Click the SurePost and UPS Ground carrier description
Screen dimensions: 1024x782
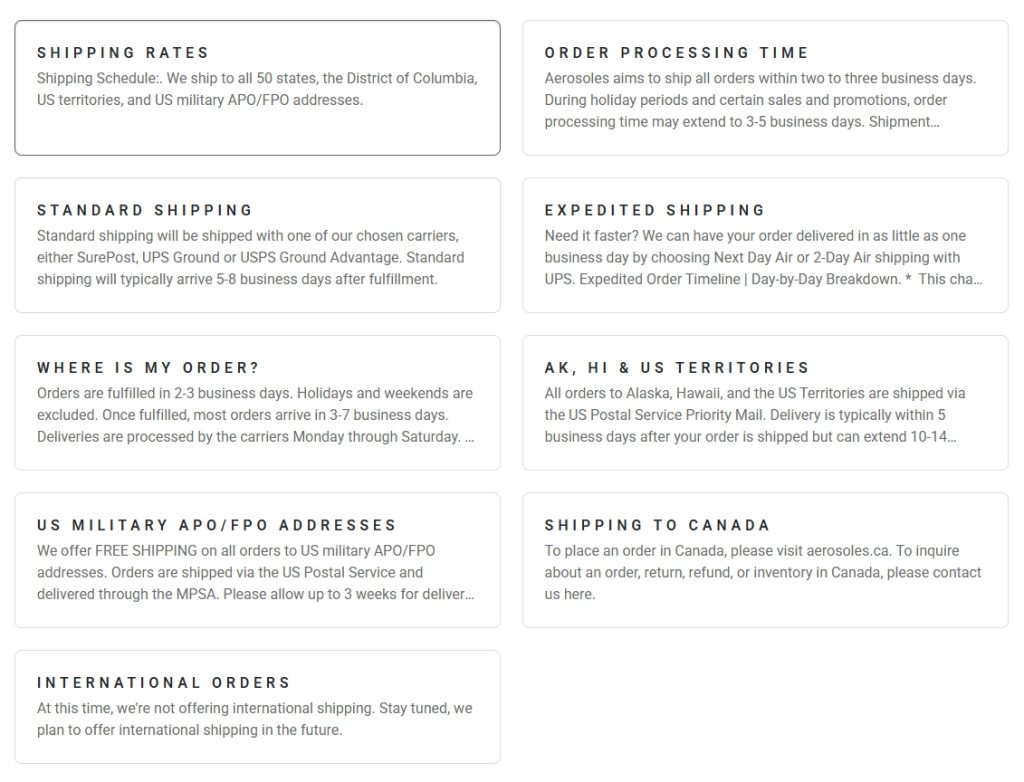pos(251,258)
